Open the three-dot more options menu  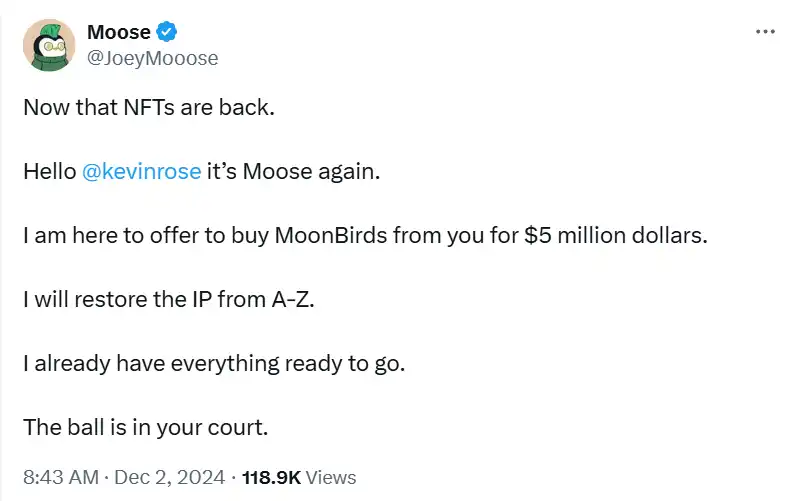(x=764, y=32)
